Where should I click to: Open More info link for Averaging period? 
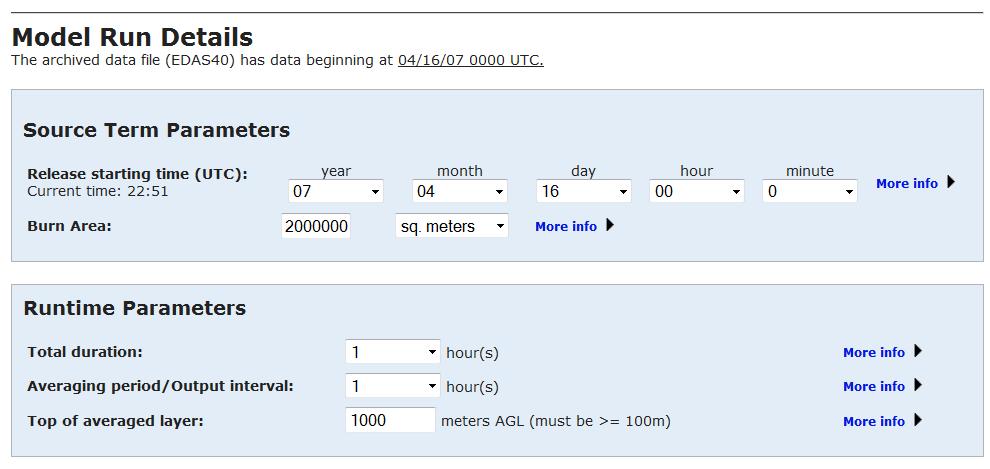pos(873,386)
